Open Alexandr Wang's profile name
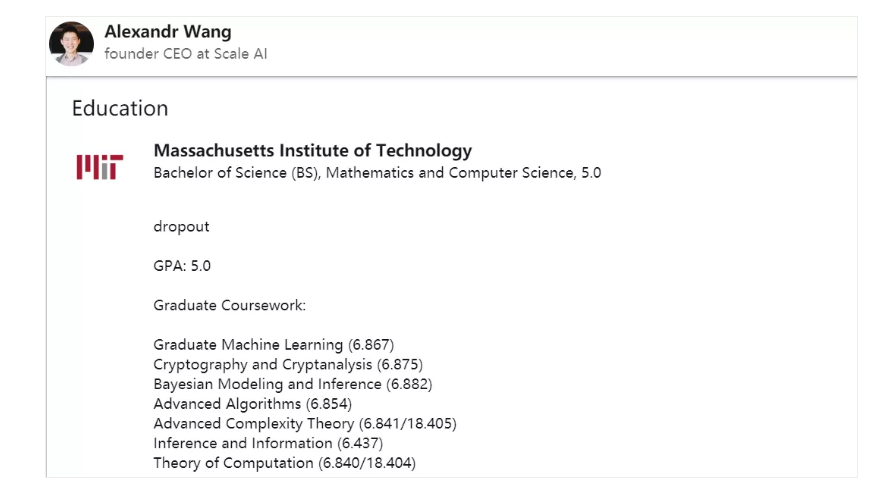 [x=168, y=32]
